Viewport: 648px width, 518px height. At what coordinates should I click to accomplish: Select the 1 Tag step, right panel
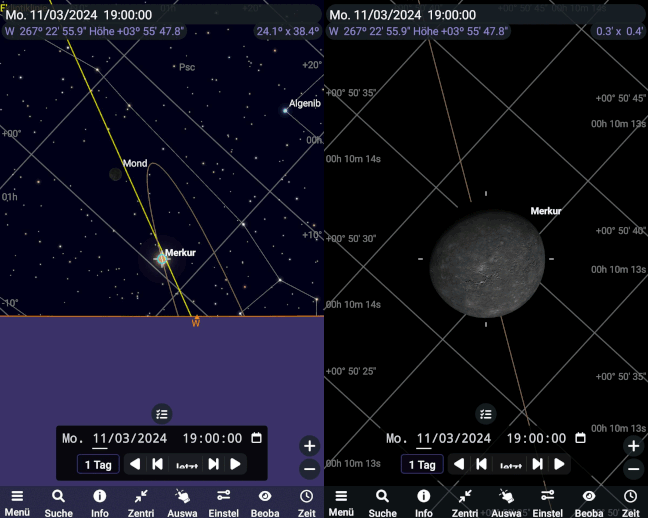point(422,465)
